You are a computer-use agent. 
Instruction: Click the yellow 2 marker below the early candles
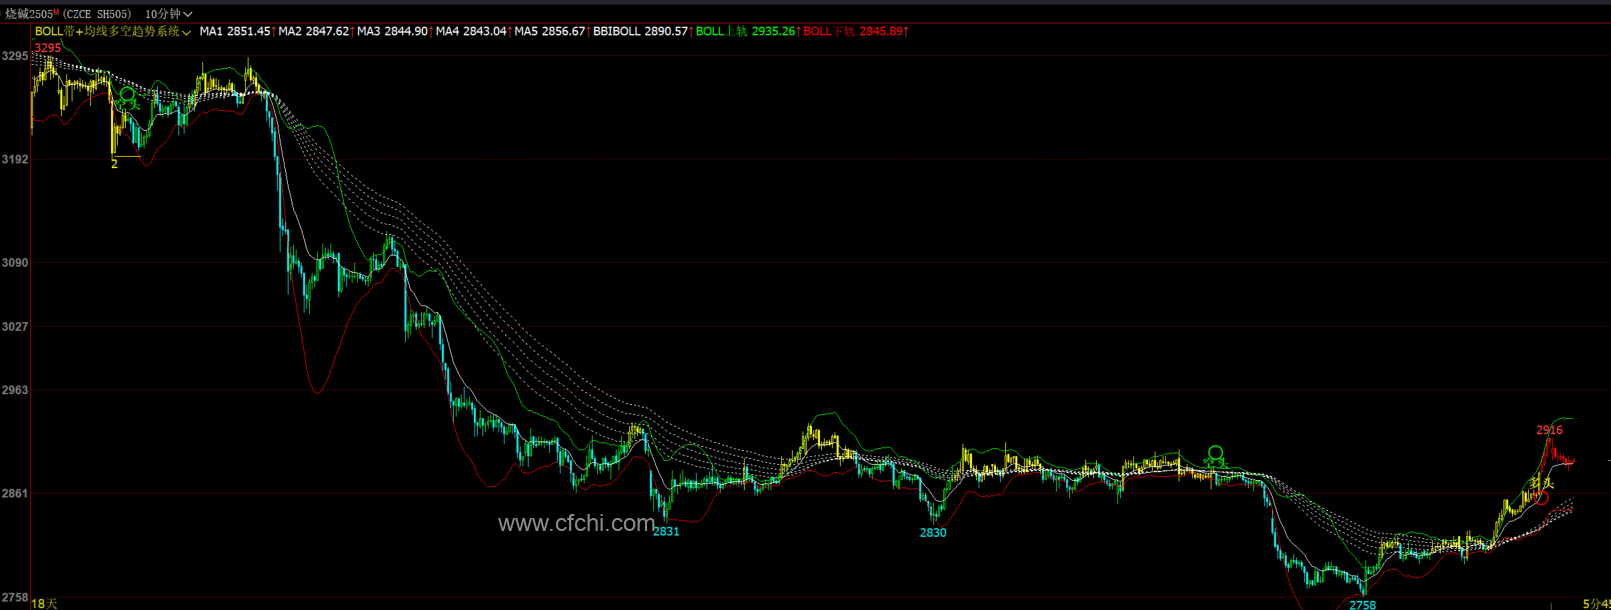[114, 164]
